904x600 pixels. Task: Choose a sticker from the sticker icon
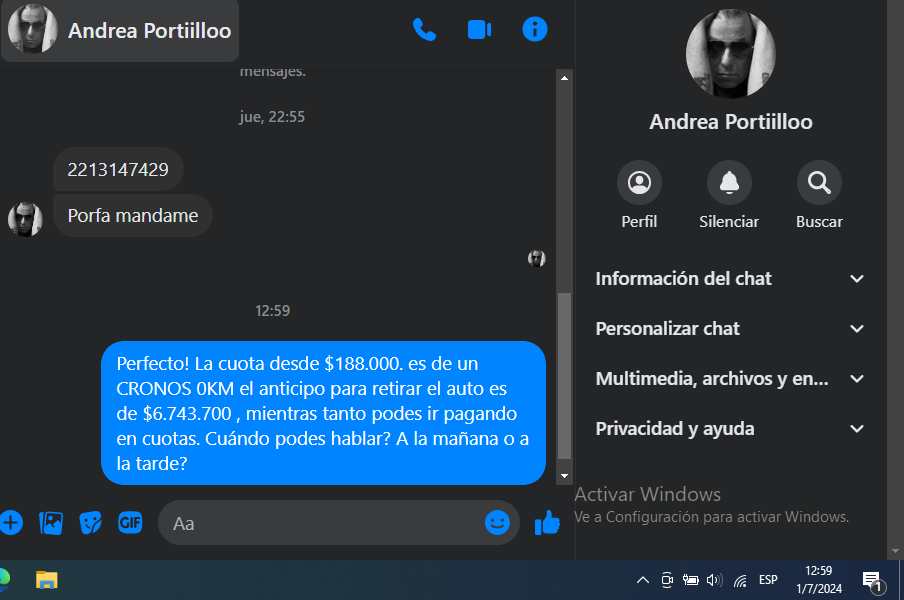click(91, 523)
